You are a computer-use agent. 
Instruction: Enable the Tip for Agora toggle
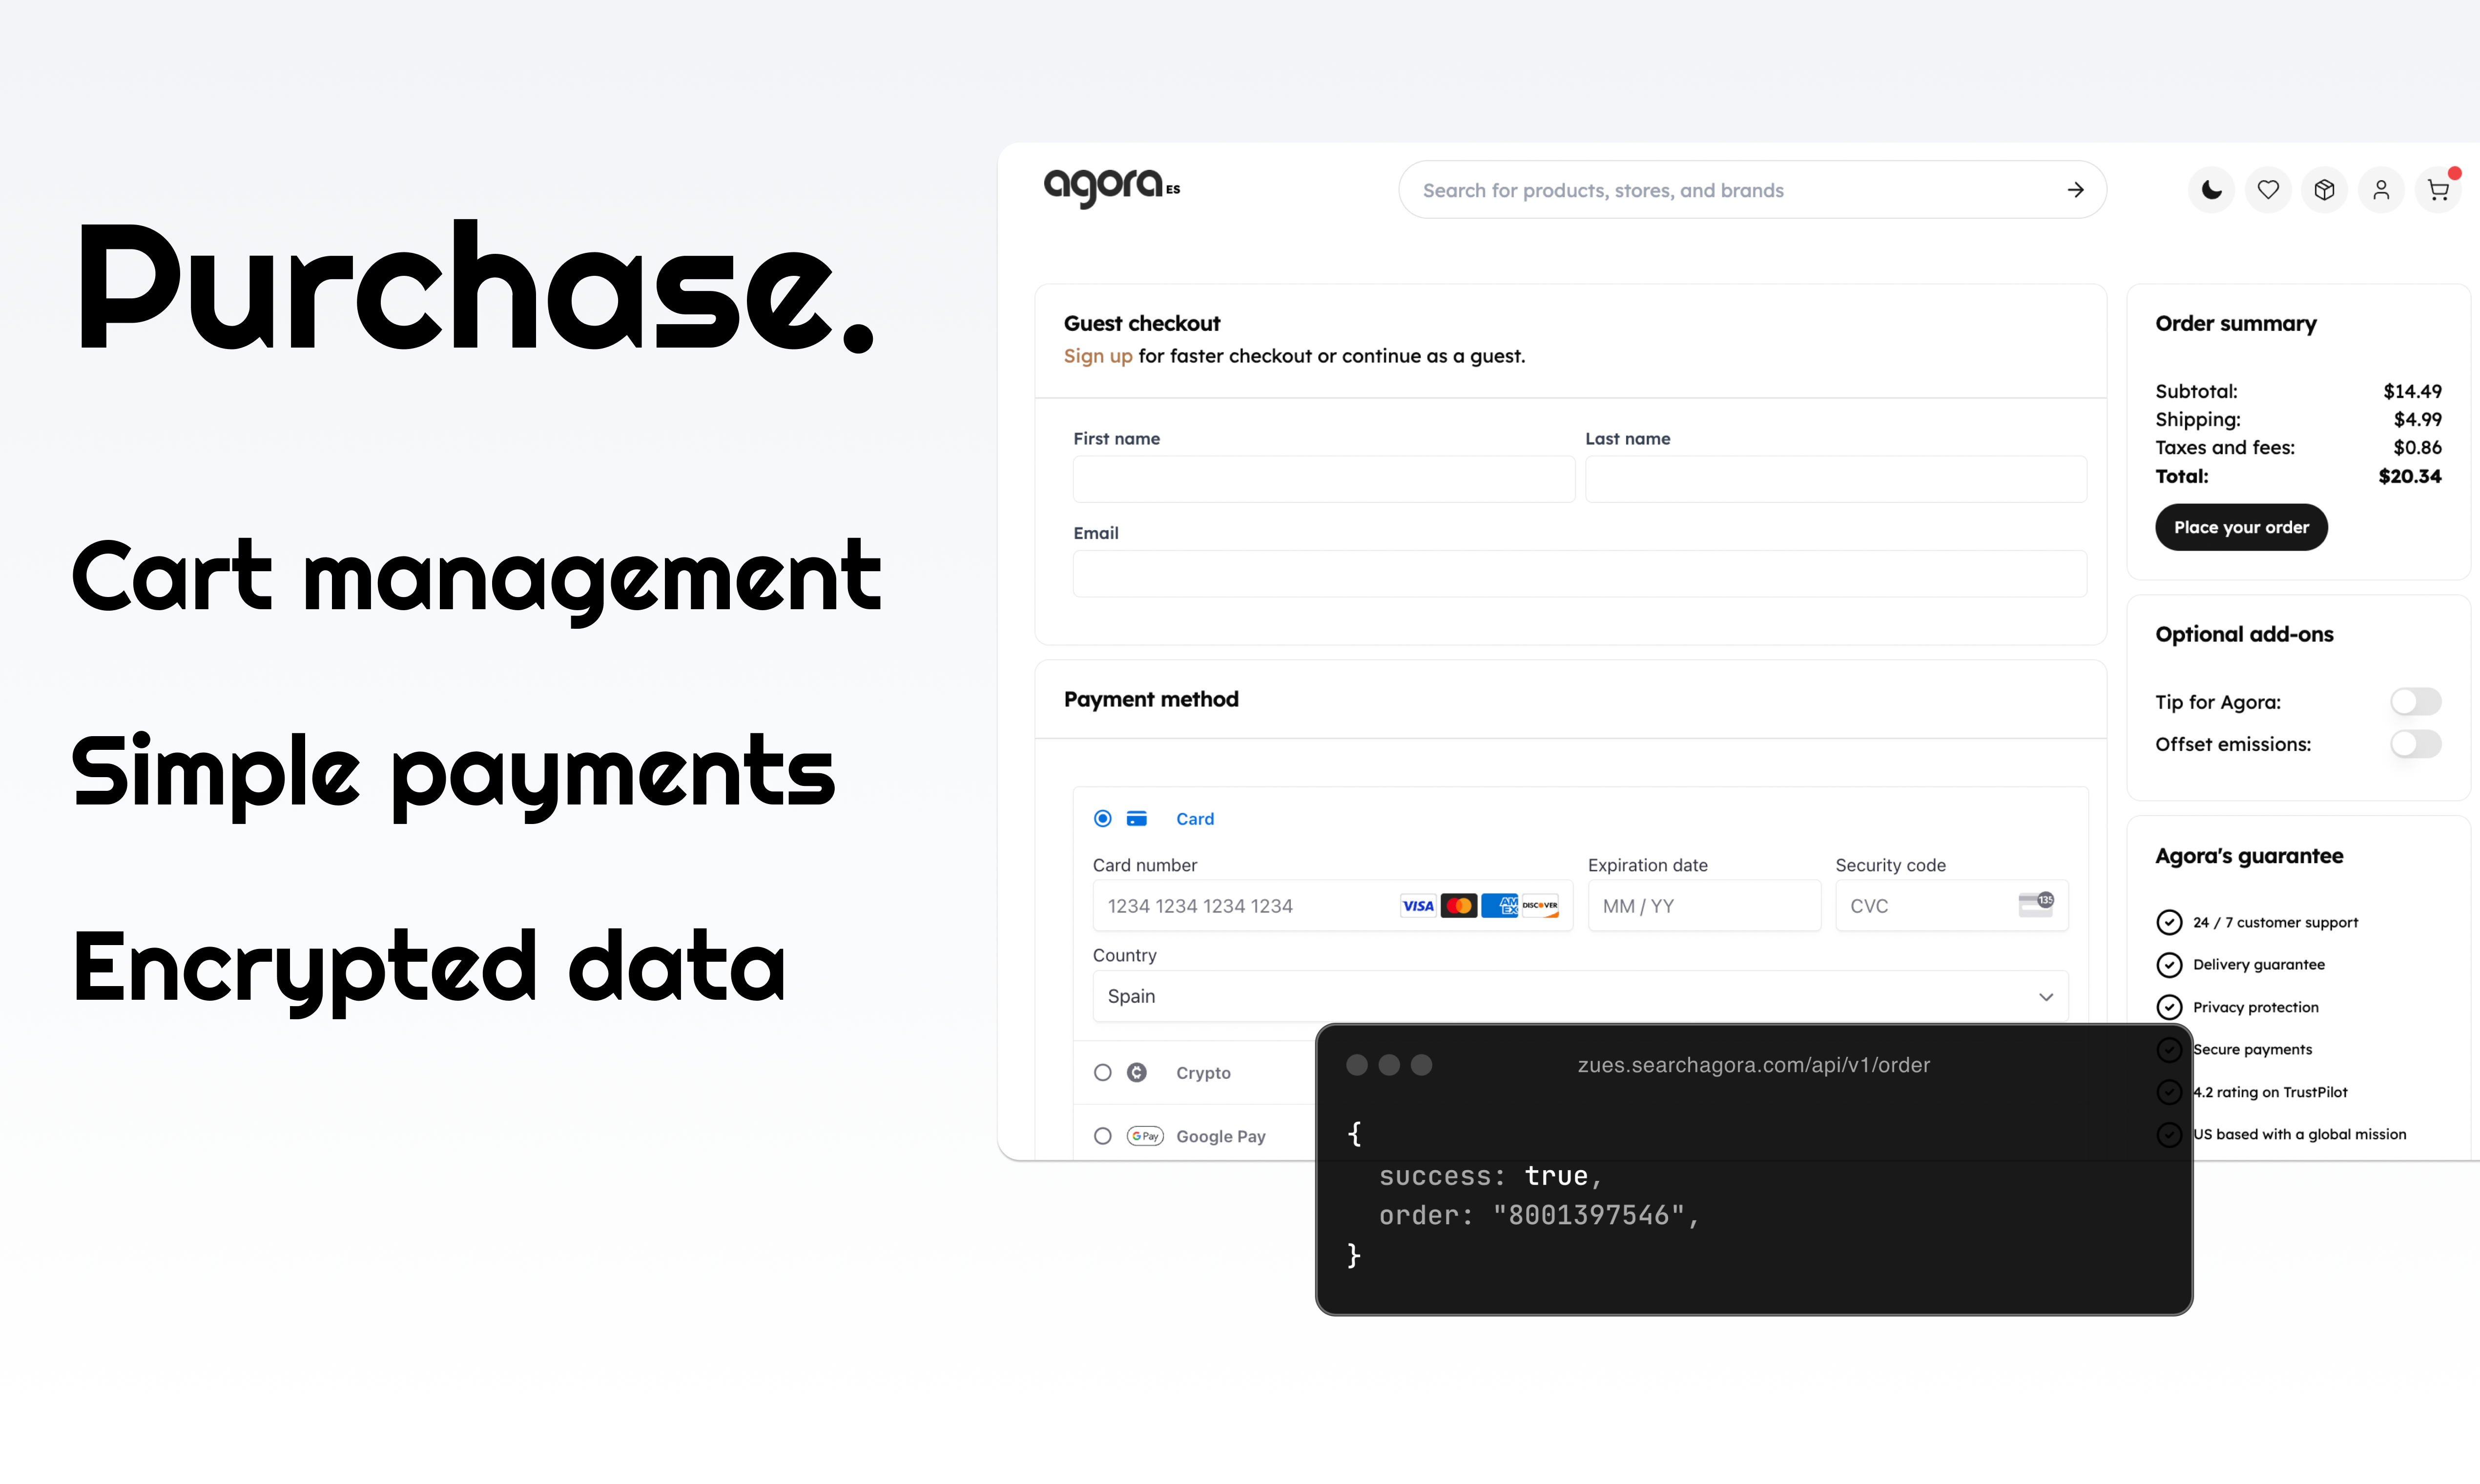(2416, 702)
